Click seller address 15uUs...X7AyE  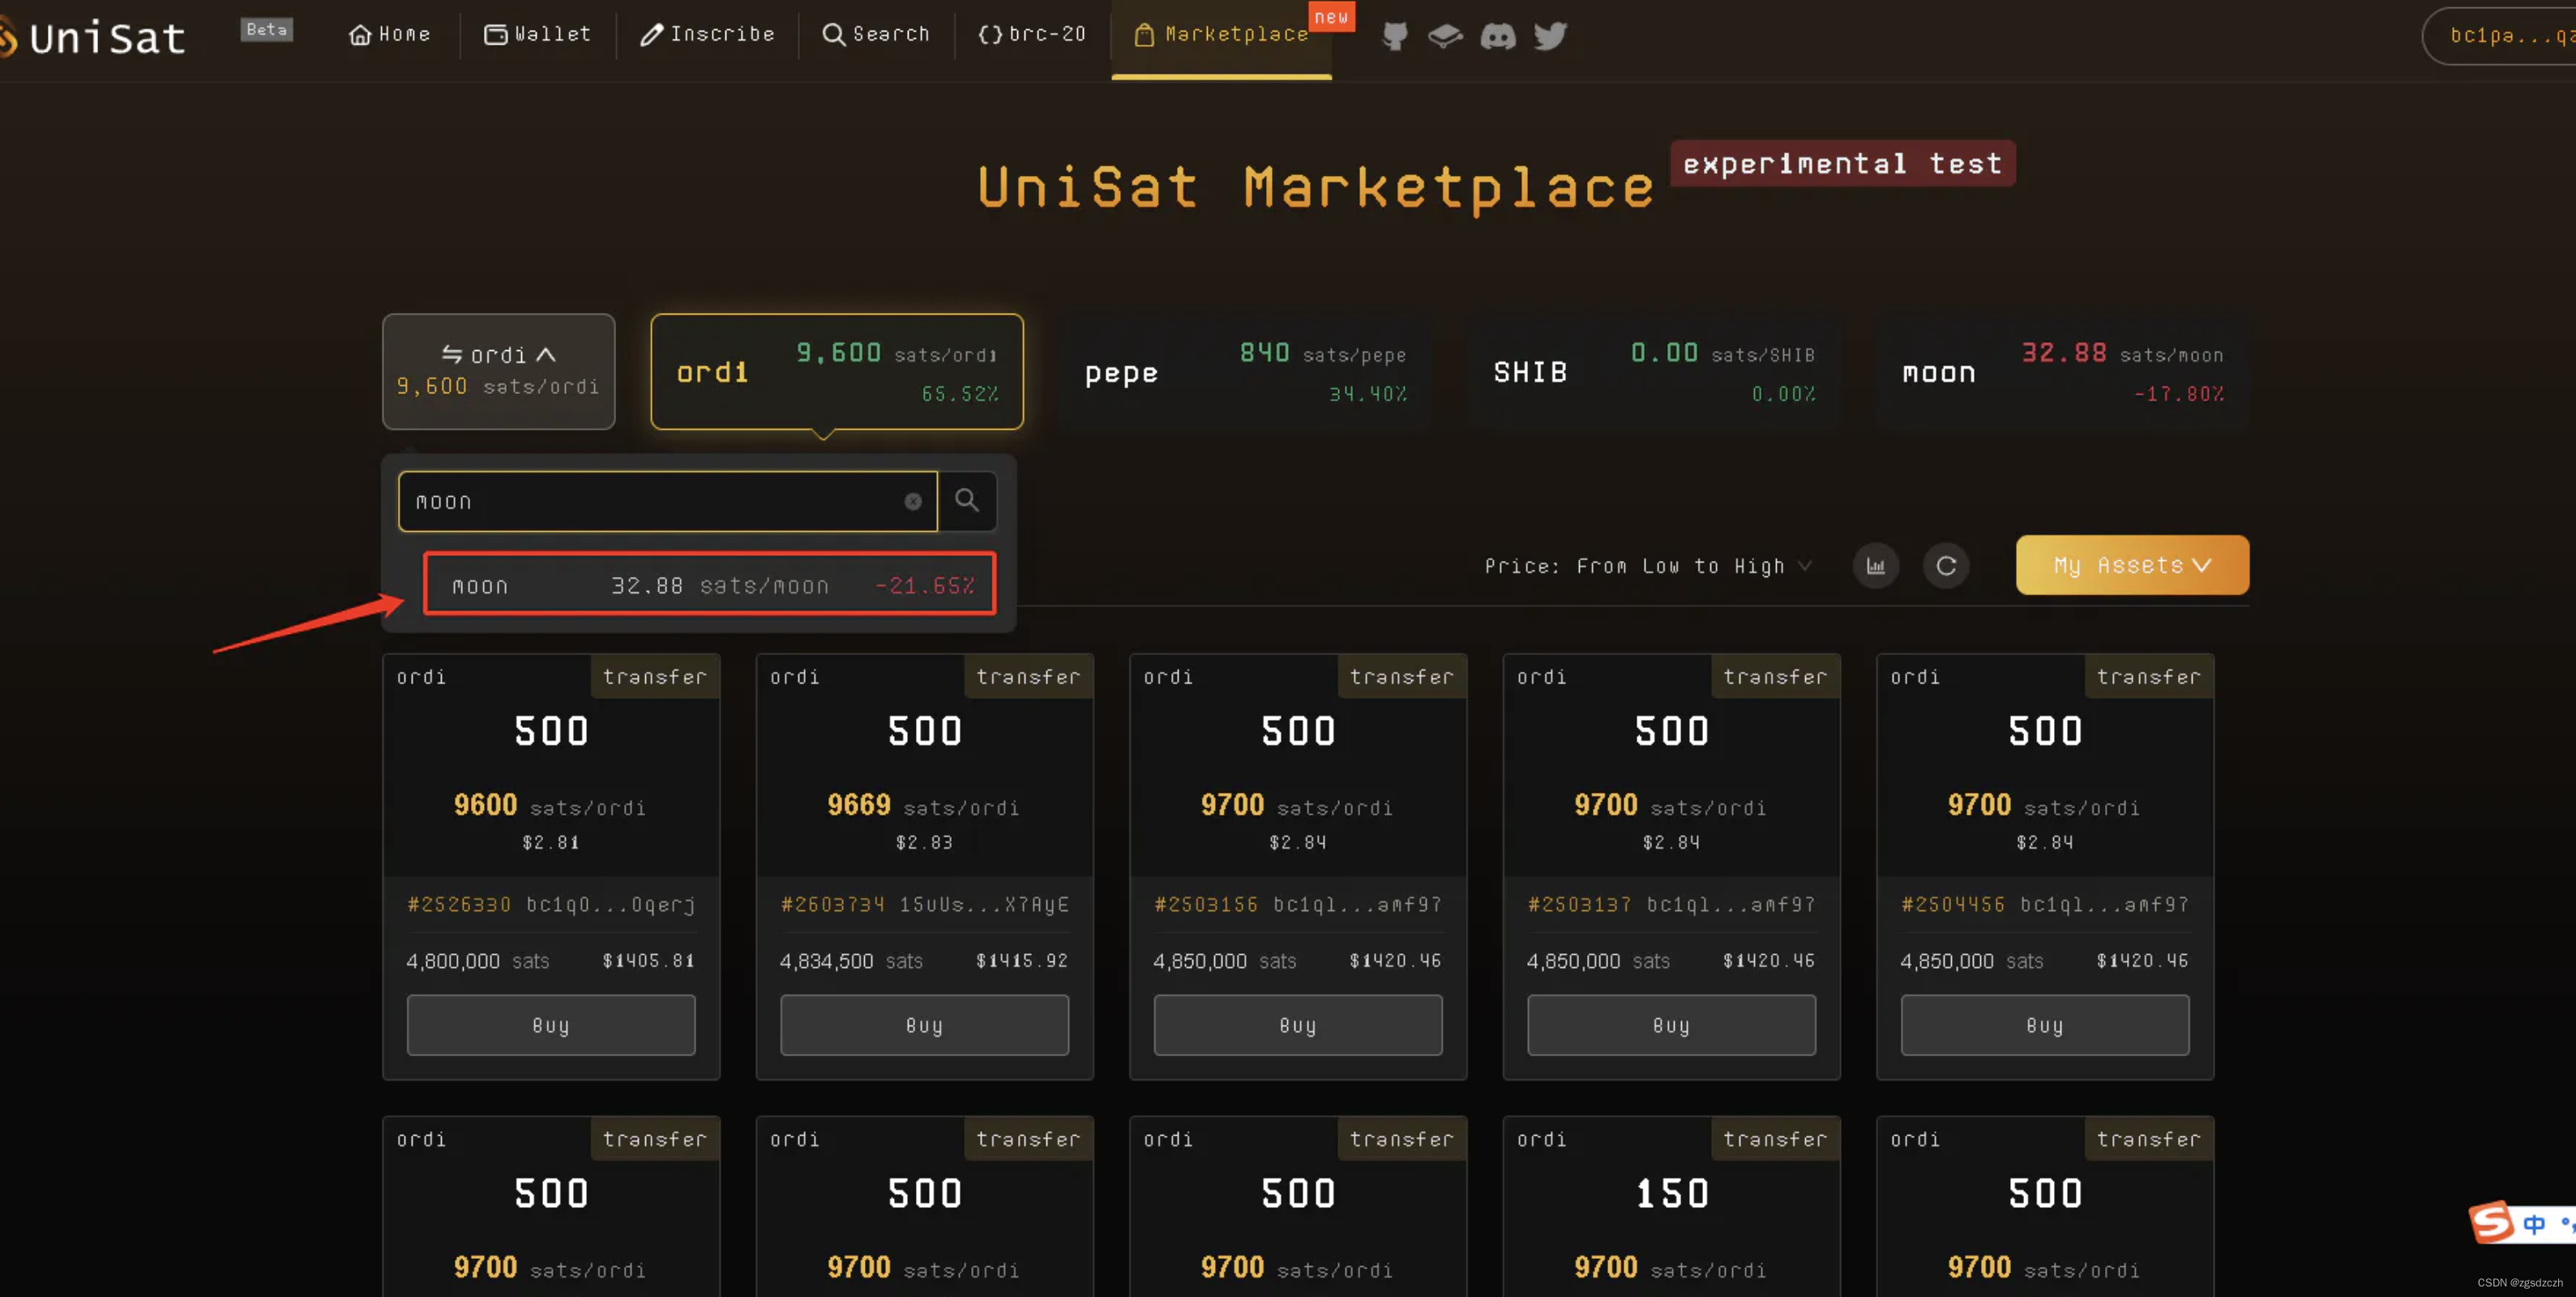point(984,904)
